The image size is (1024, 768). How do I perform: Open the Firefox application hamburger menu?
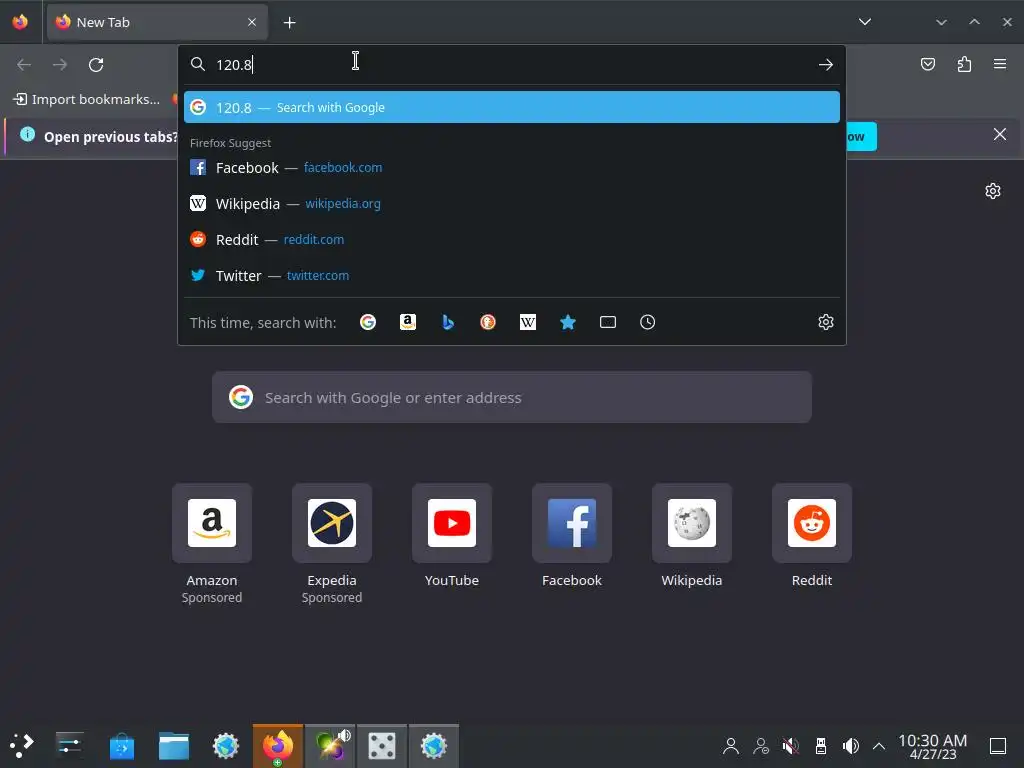tap(1000, 64)
